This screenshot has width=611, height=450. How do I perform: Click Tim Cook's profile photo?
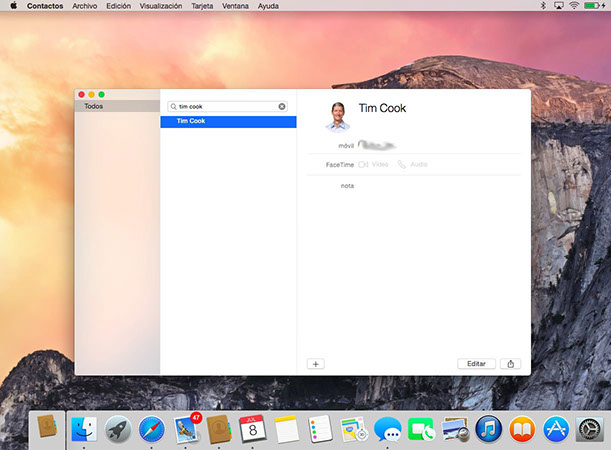[338, 115]
